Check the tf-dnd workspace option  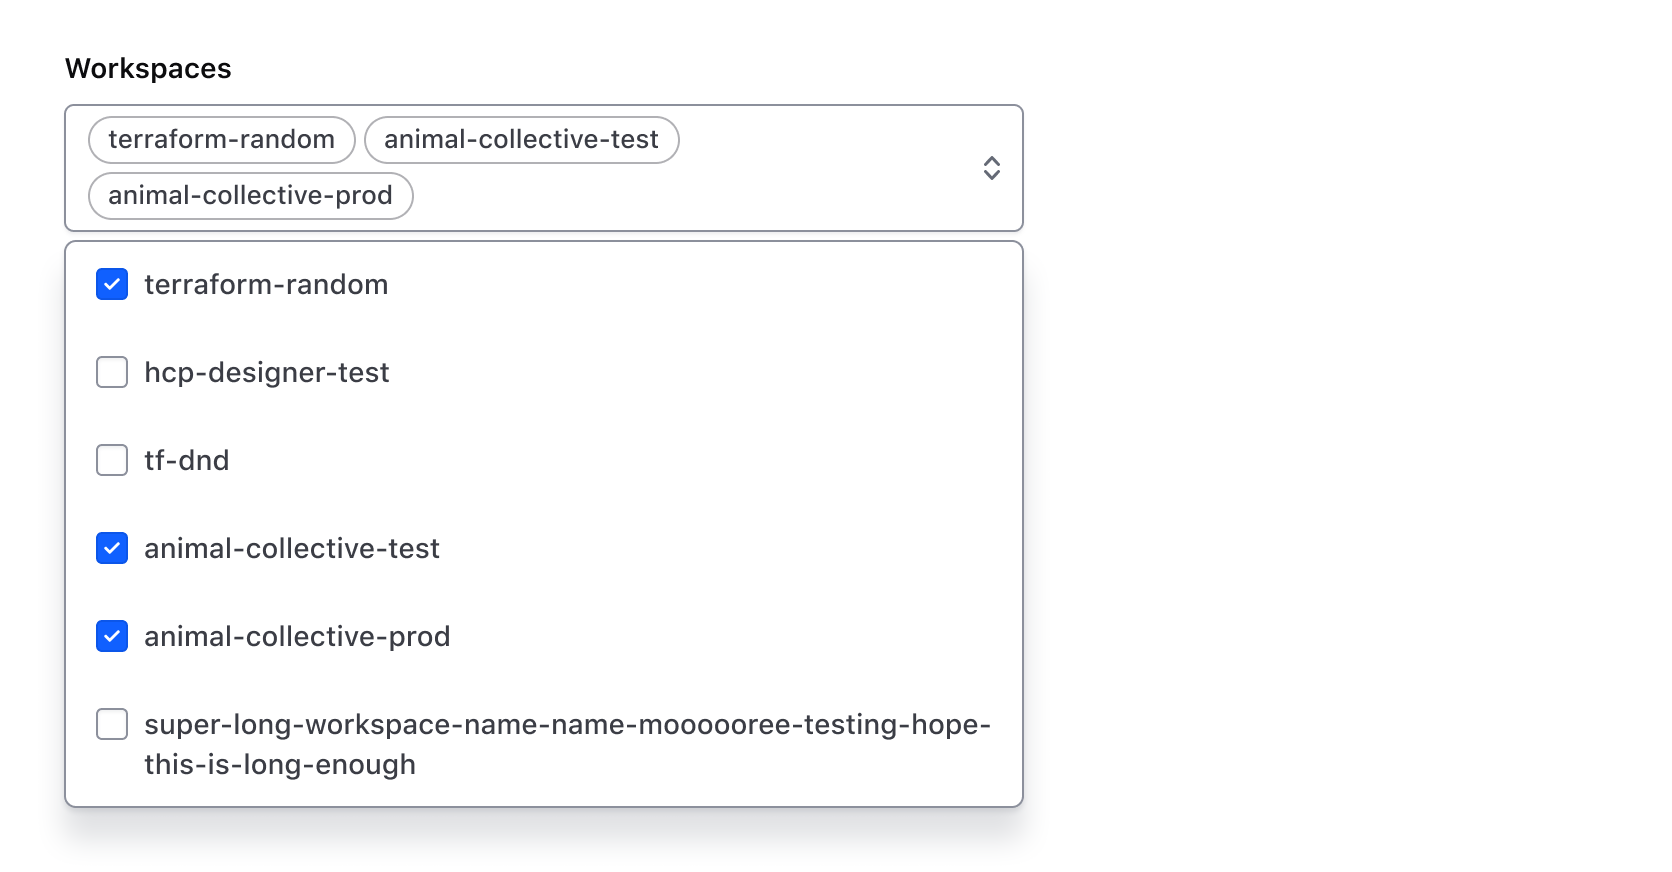(x=111, y=460)
